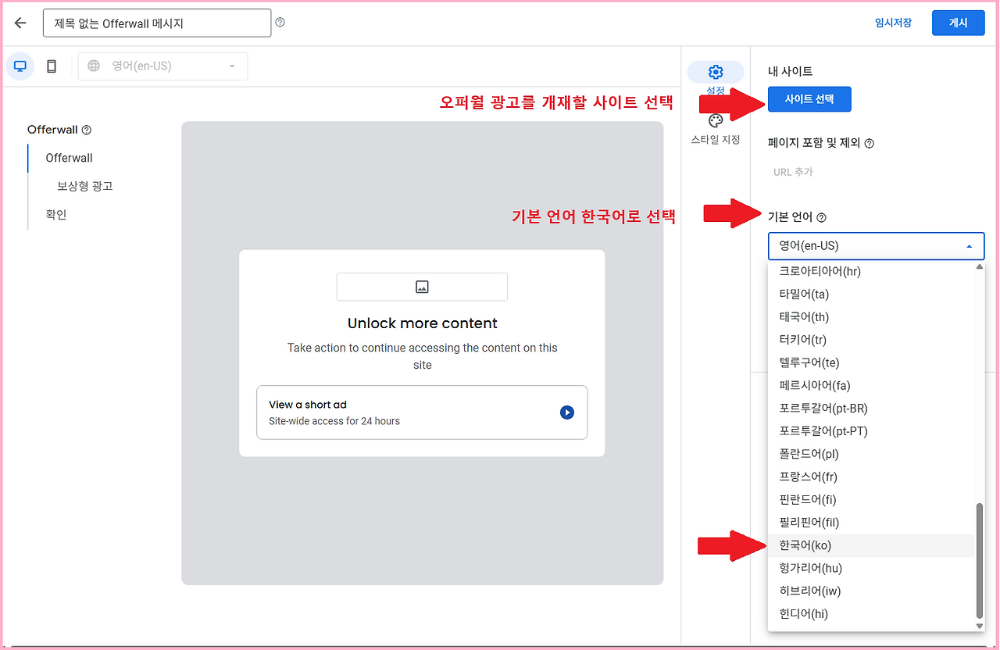Click the help icon beside the message title field
This screenshot has width=1000, height=650.
pos(281,22)
